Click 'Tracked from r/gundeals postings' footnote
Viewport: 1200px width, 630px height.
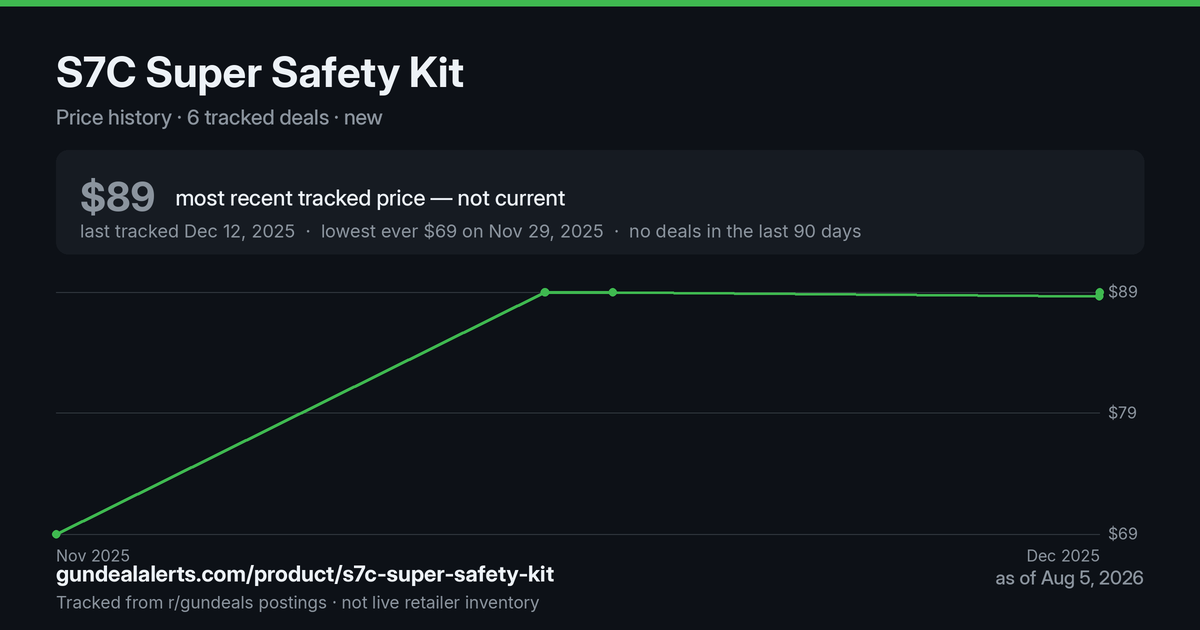tap(191, 603)
